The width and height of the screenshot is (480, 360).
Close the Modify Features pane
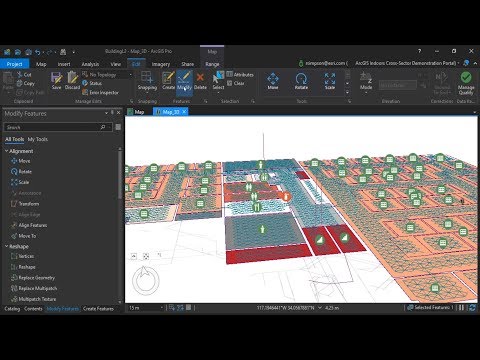tap(119, 113)
